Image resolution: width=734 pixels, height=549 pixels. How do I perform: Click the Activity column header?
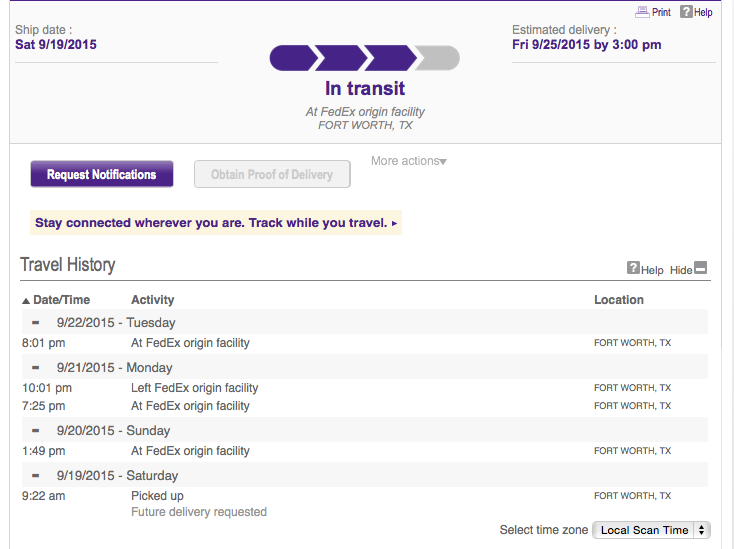152,300
